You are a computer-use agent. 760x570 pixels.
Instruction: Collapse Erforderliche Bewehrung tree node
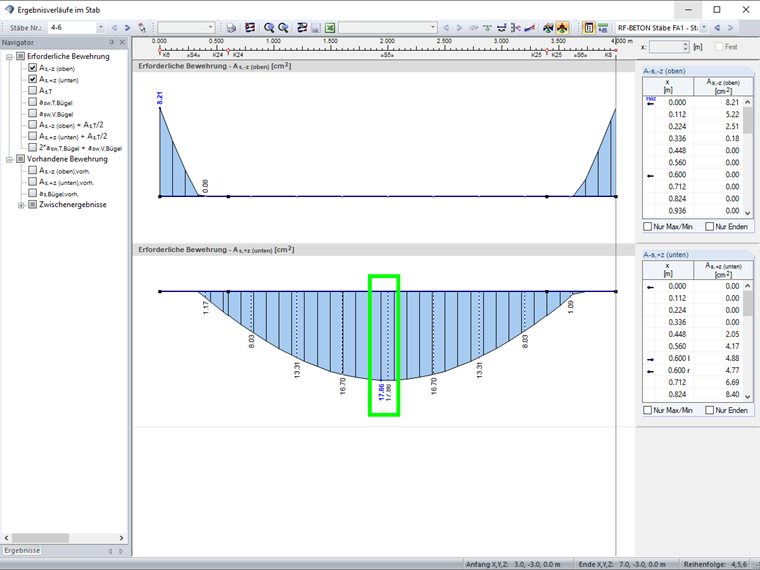tap(9, 57)
